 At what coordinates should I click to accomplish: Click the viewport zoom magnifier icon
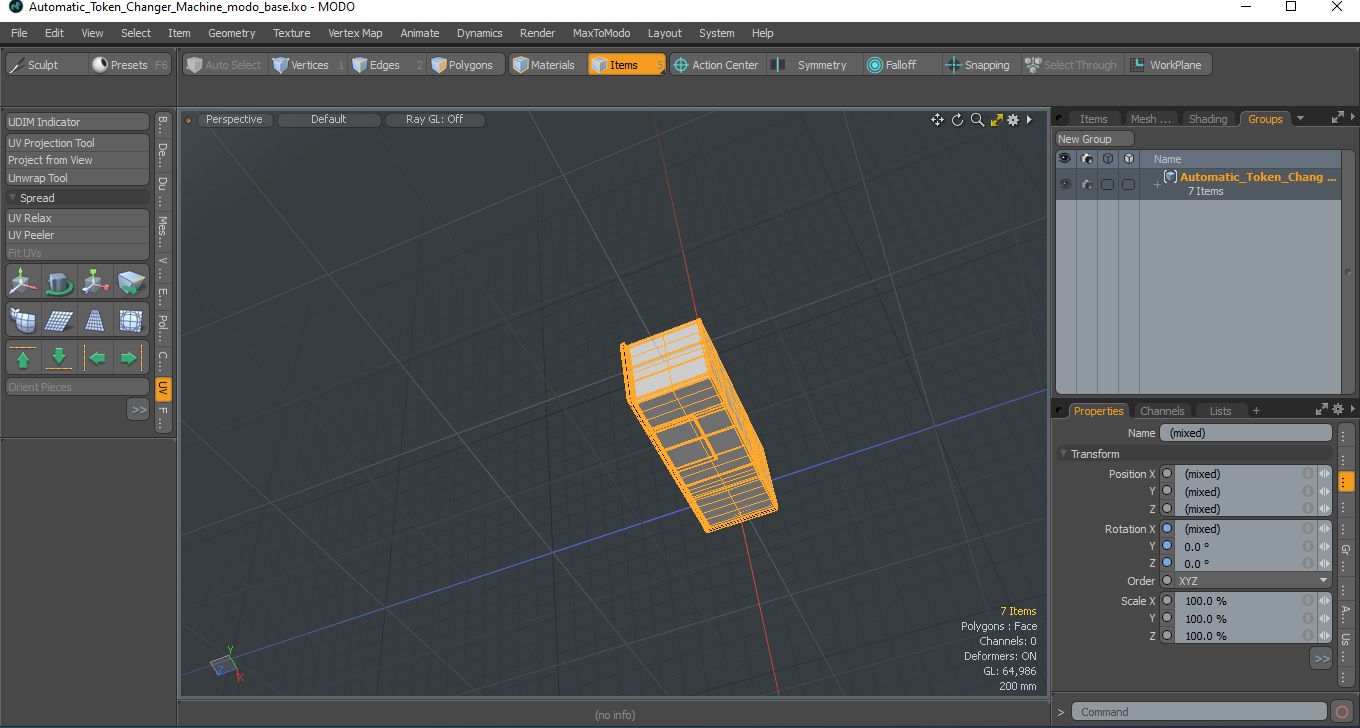977,120
